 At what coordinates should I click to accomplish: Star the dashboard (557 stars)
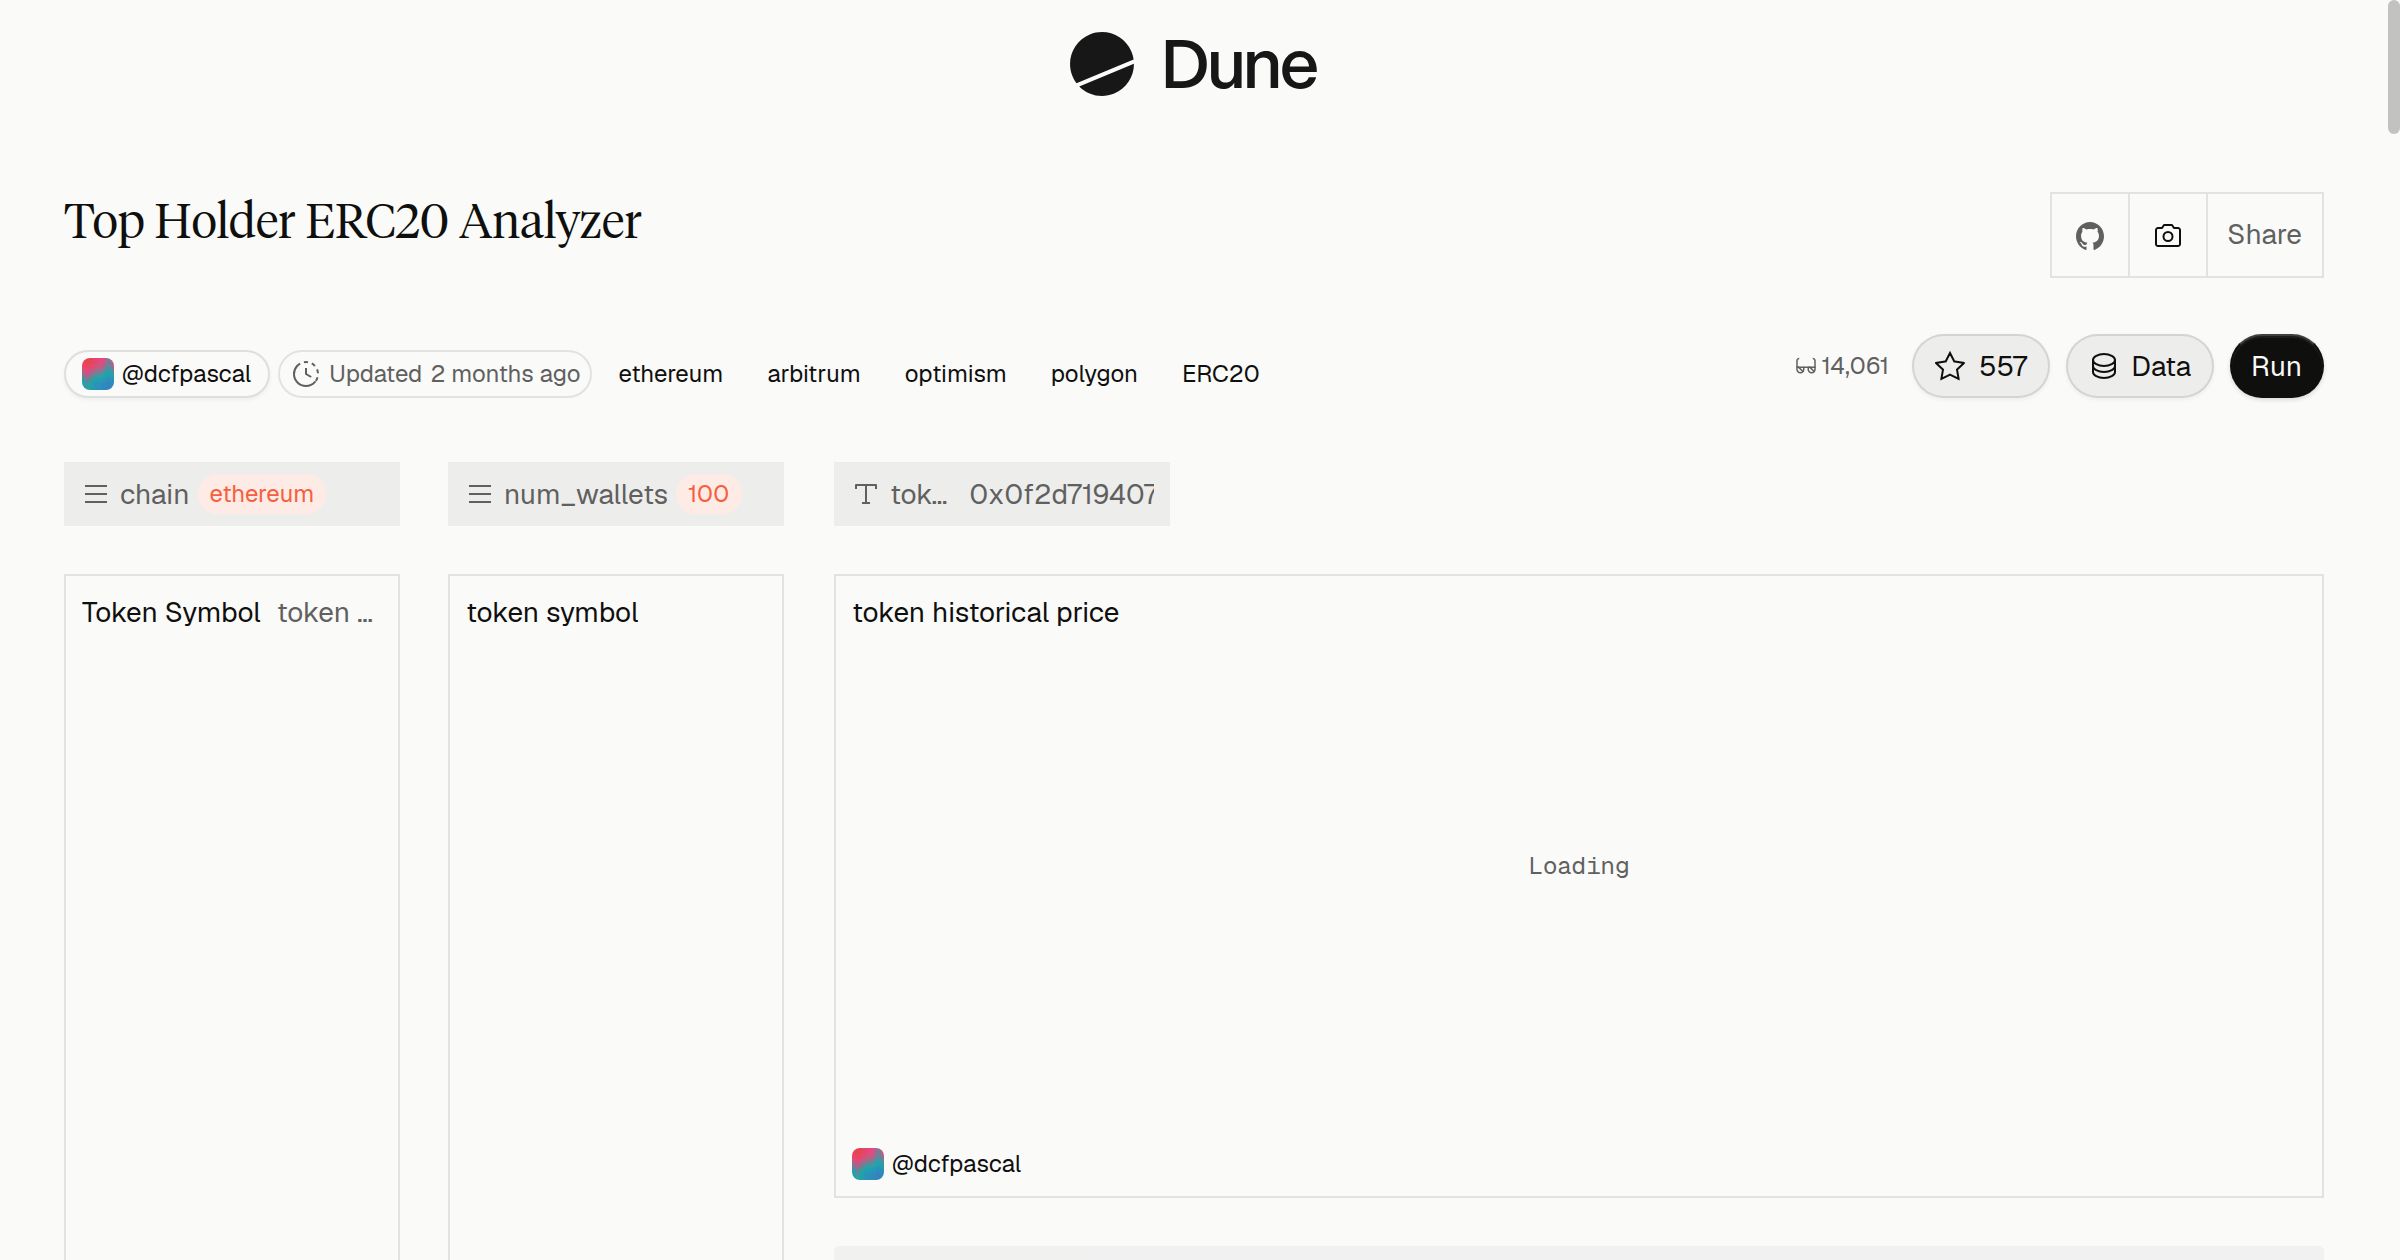coord(1981,366)
